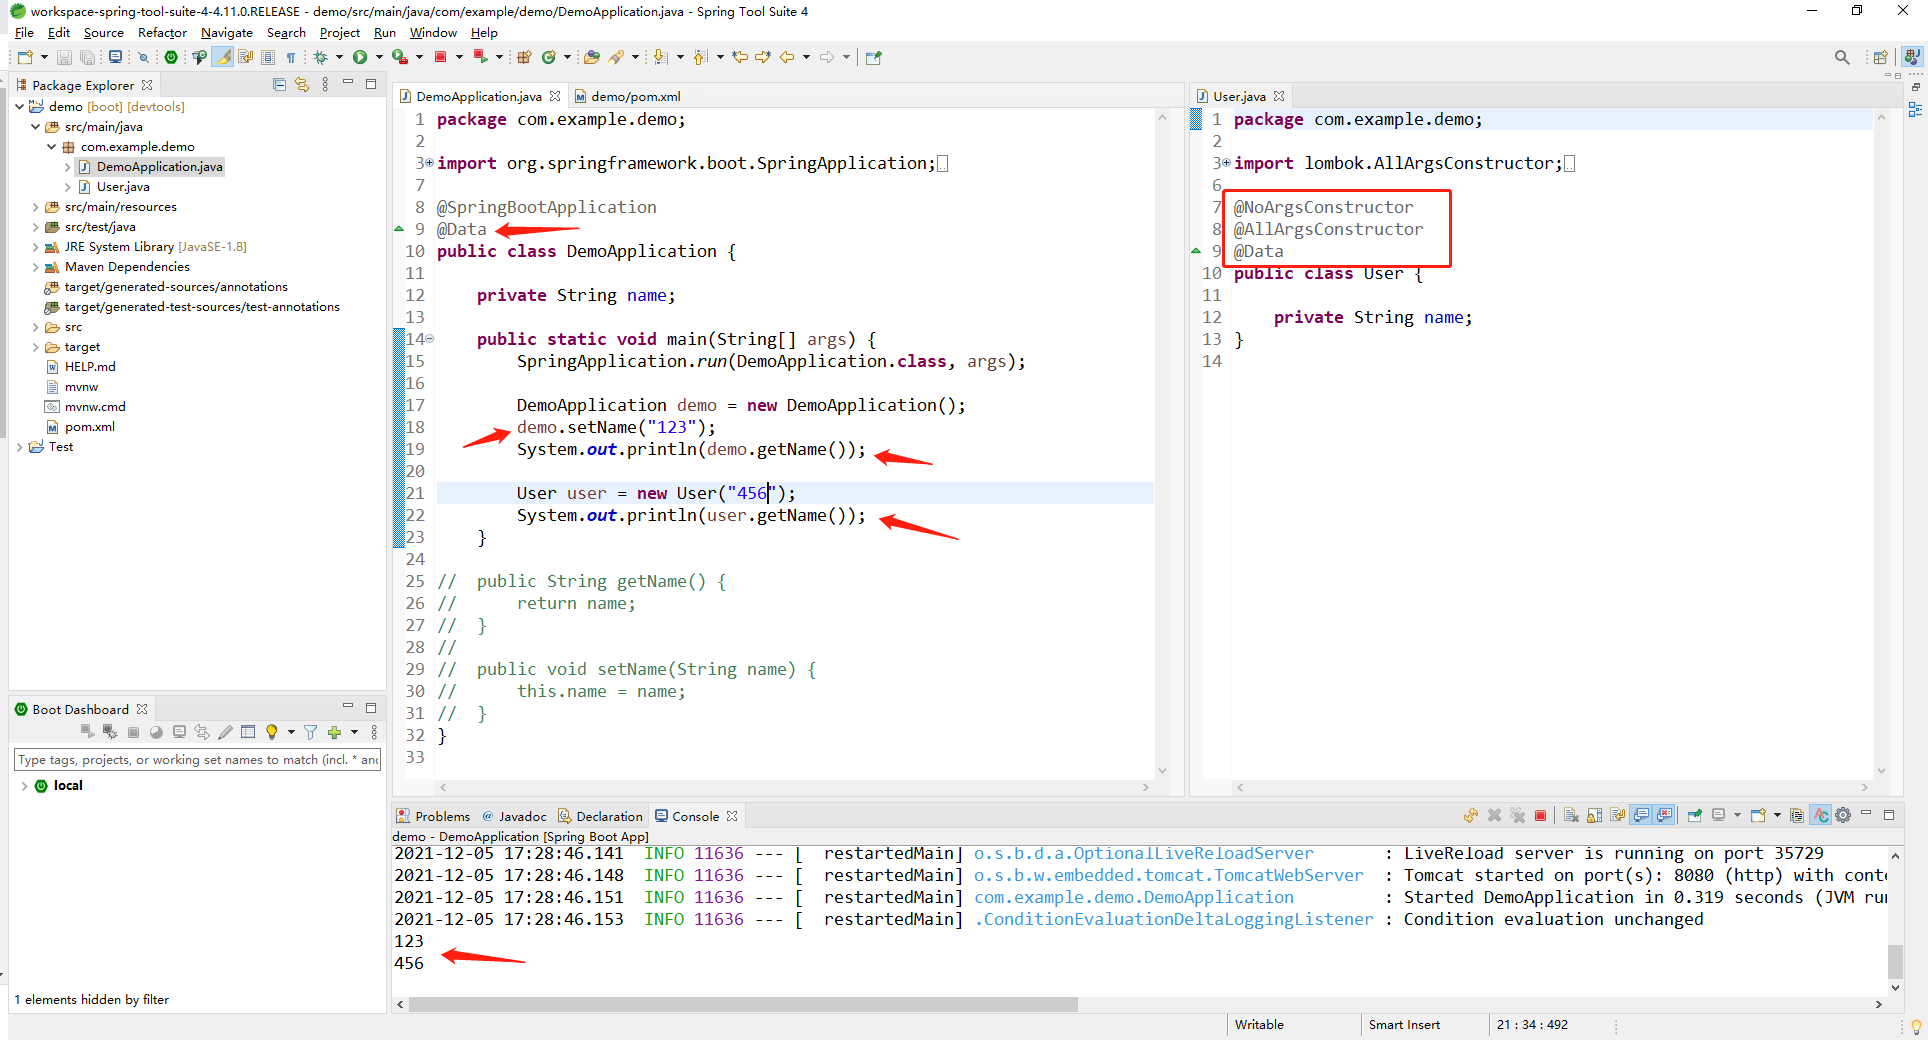The width and height of the screenshot is (1928, 1040).
Task: Clear the Console output
Action: [1571, 815]
